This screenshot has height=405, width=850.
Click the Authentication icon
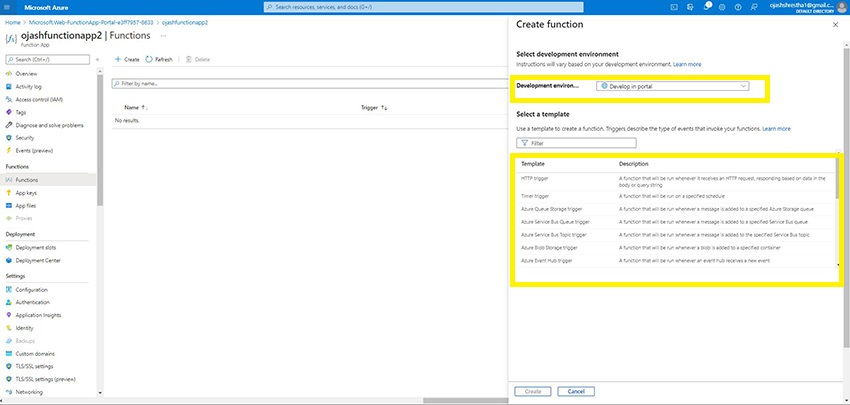coord(9,303)
